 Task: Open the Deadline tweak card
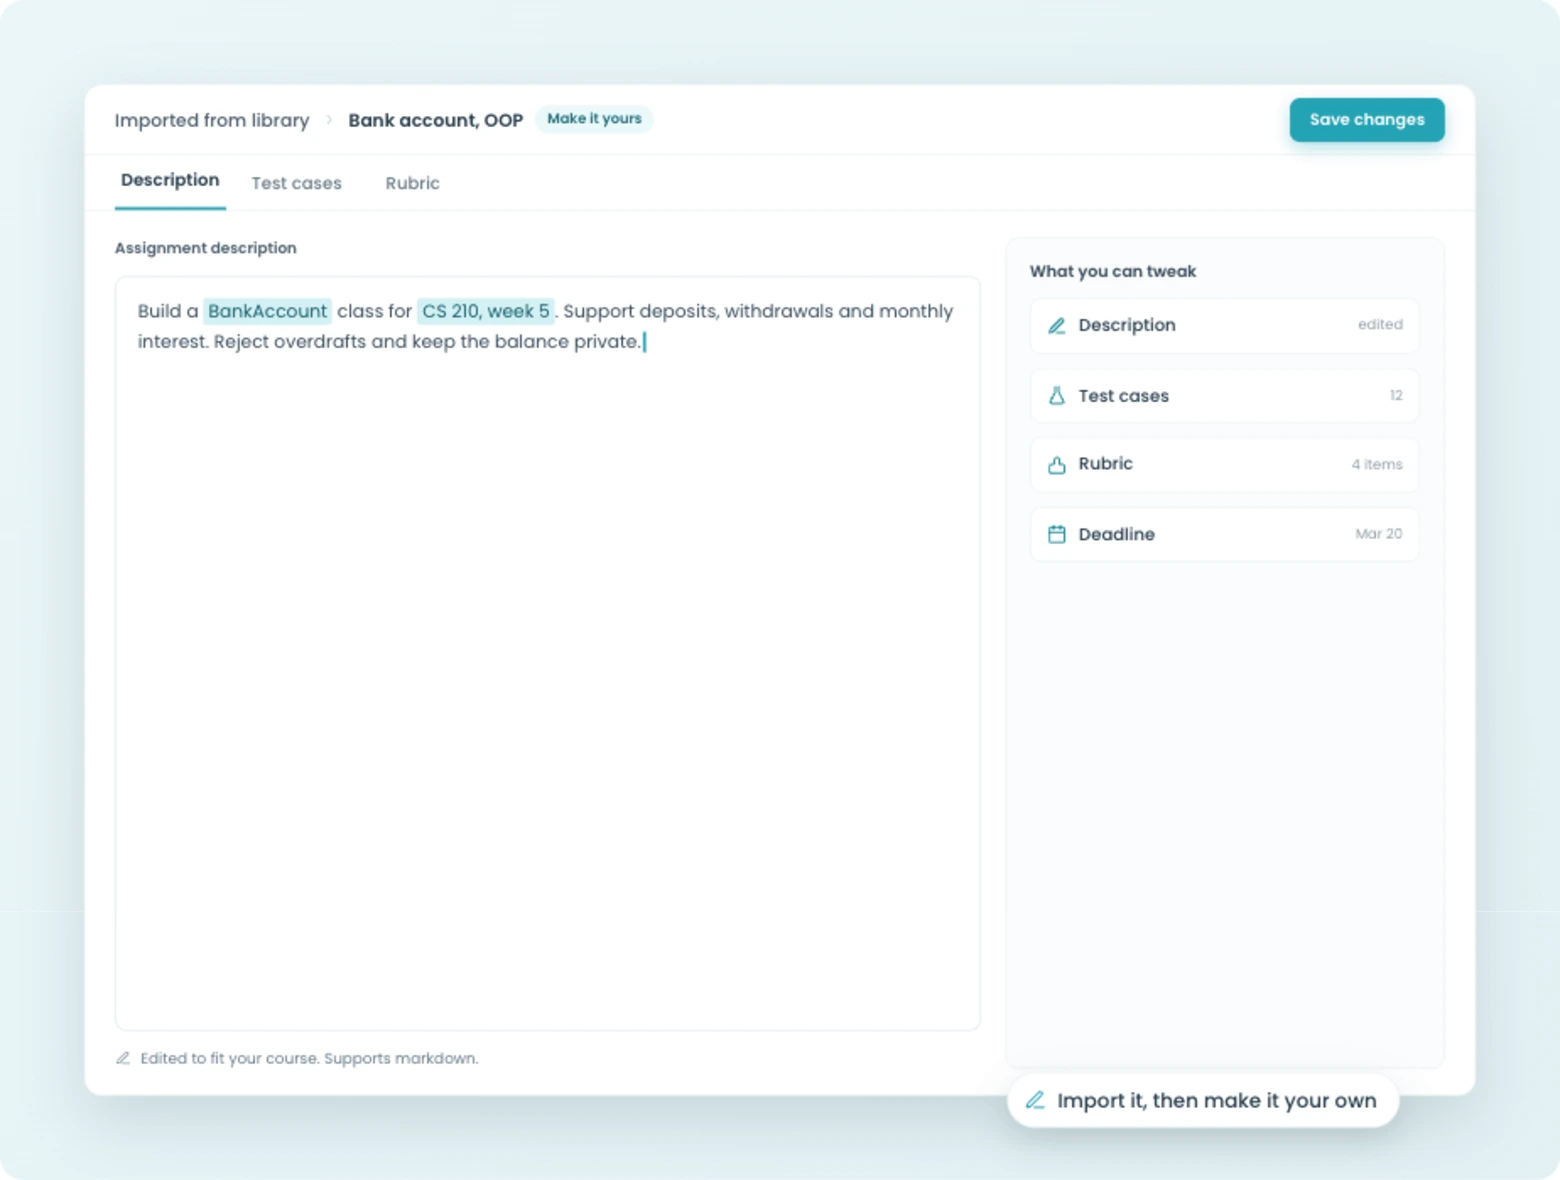click(x=1224, y=534)
